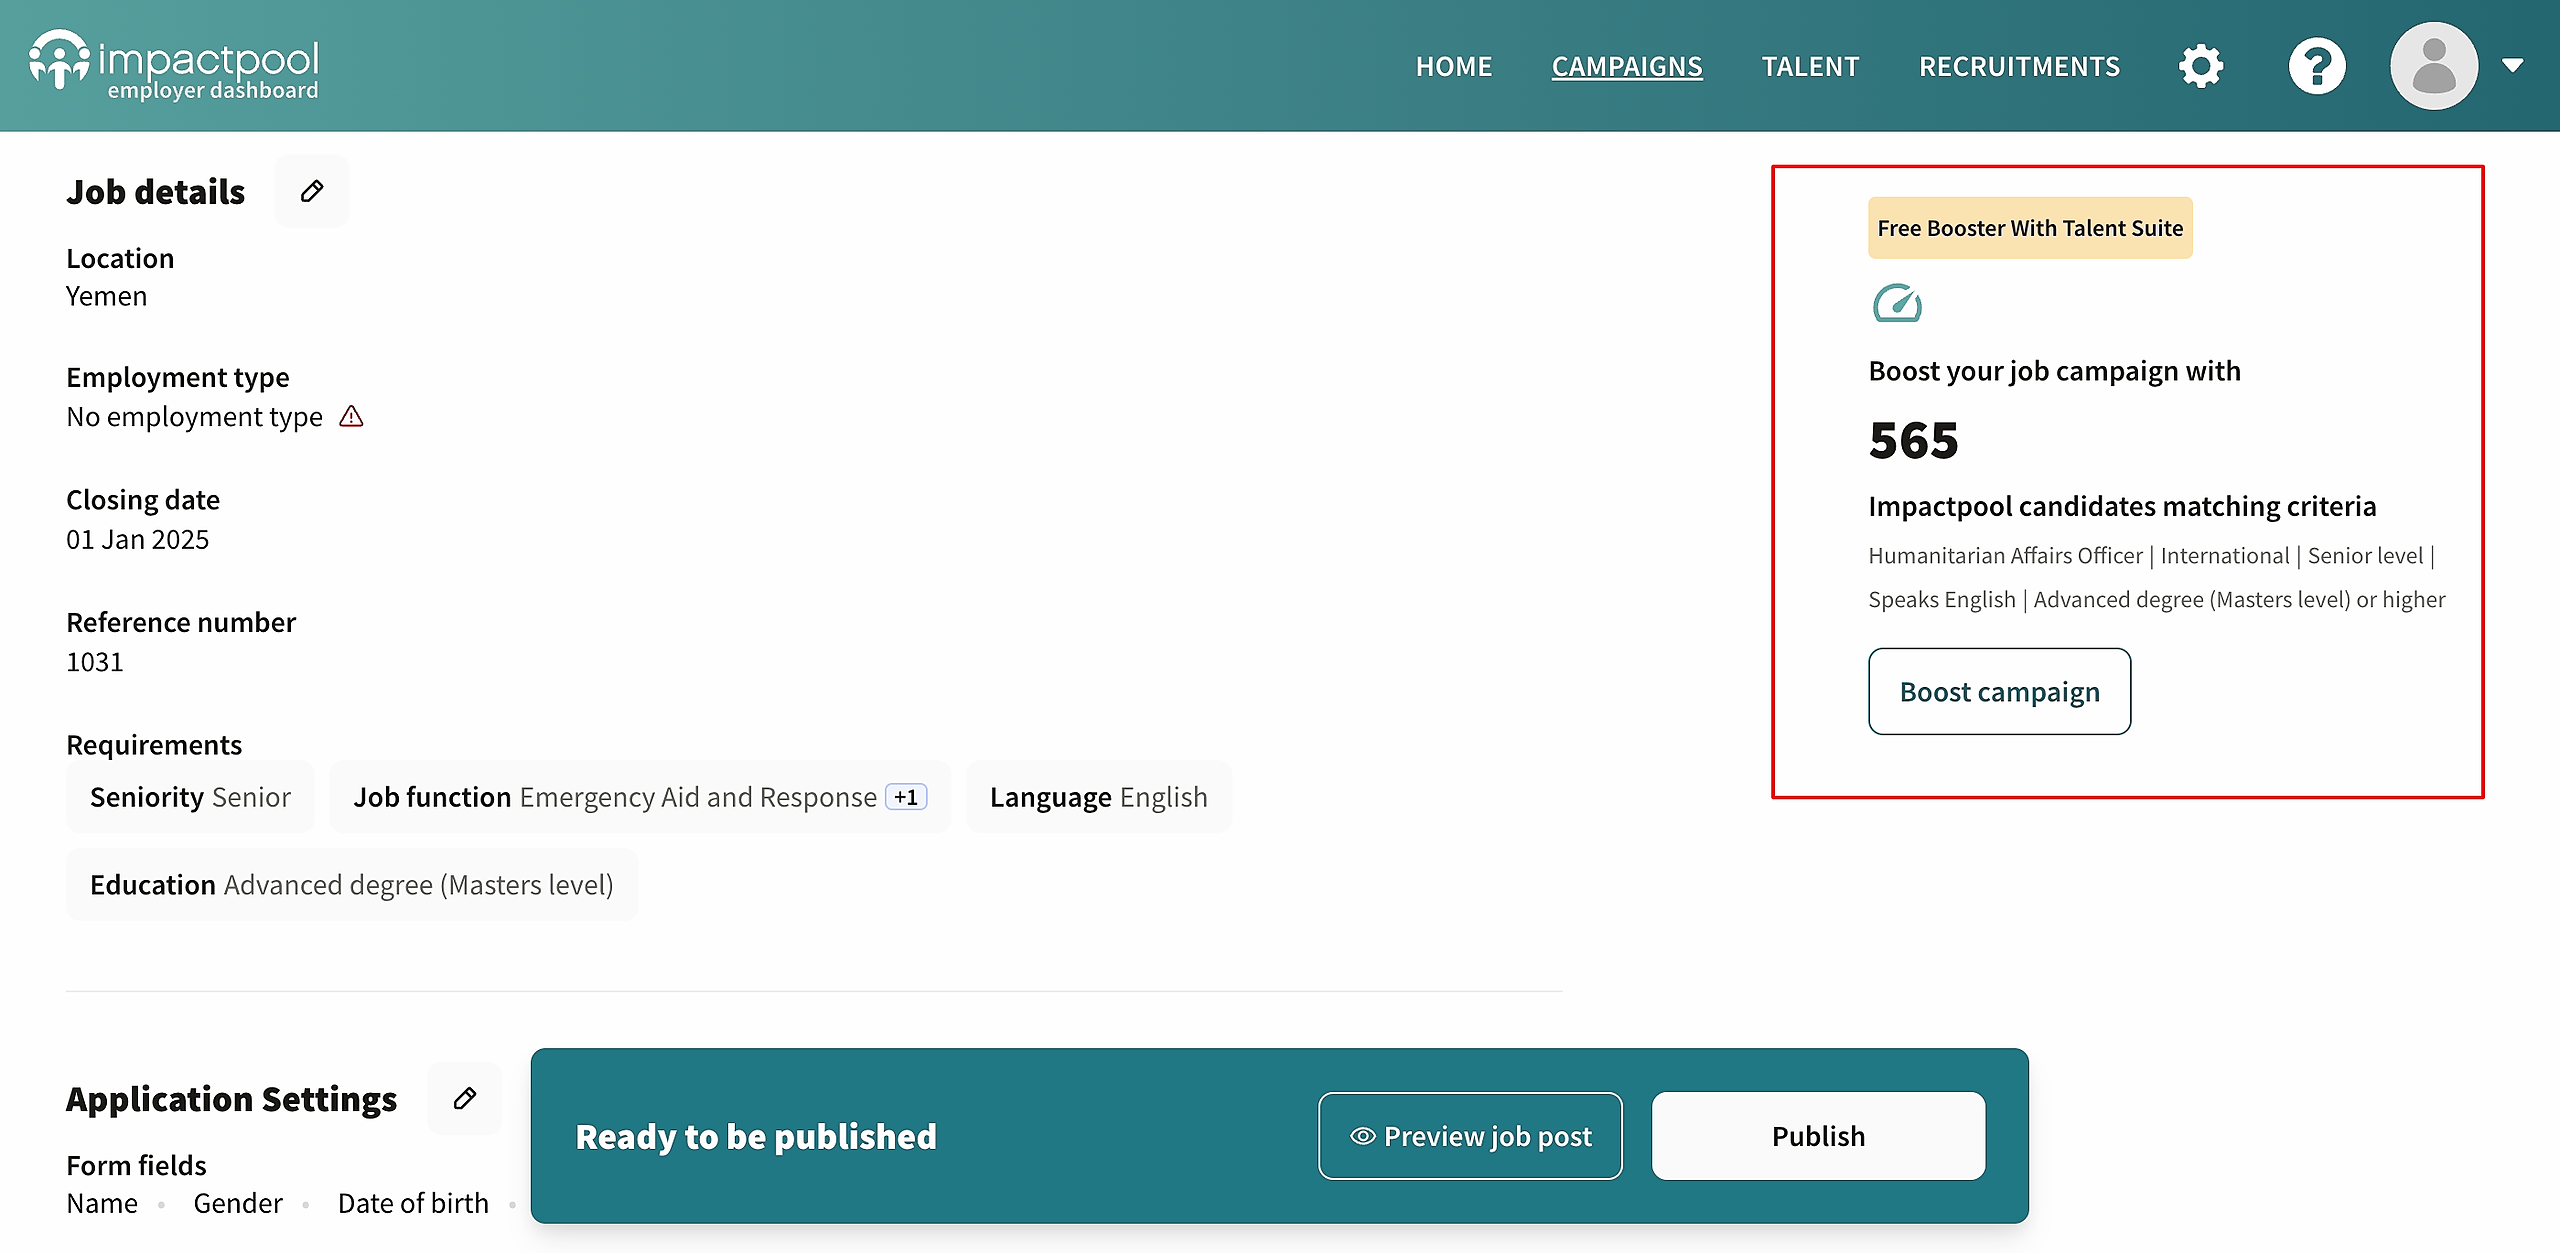The image size is (2560, 1253).
Task: Click the Boost campaign button
Action: (1999, 691)
